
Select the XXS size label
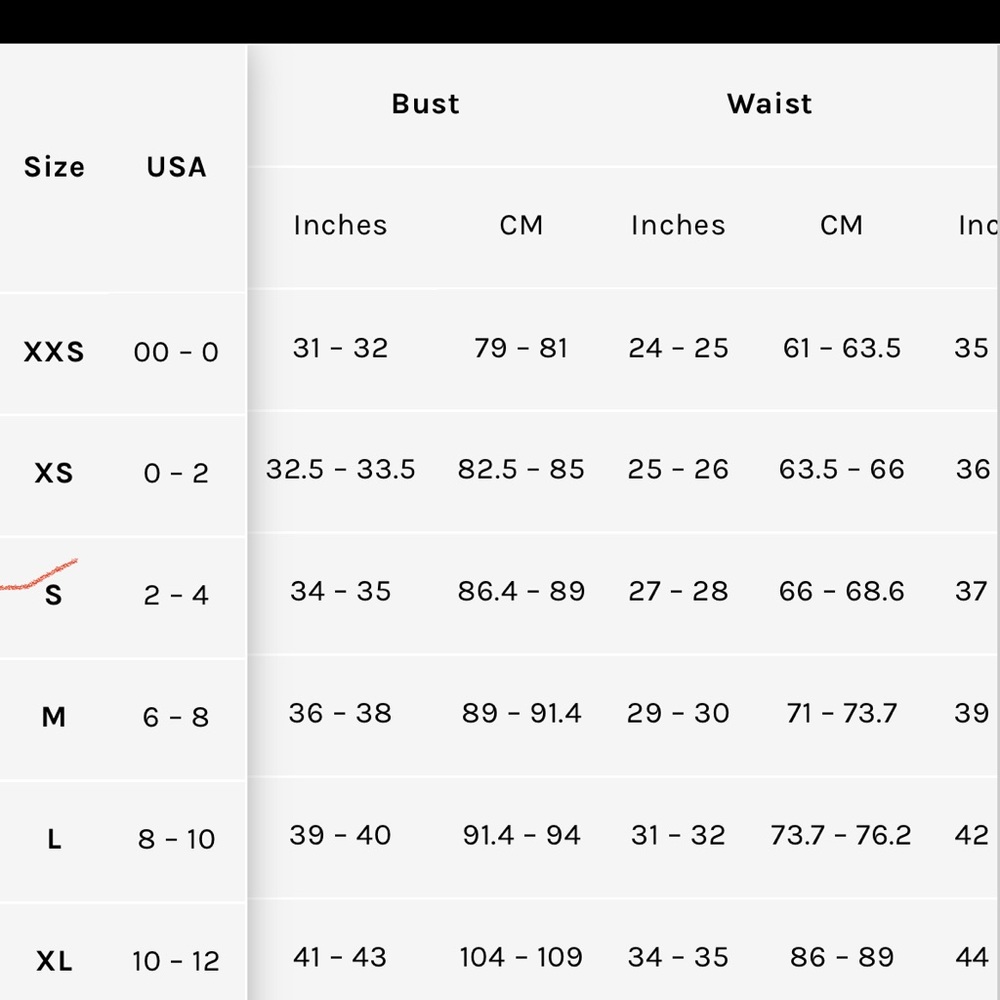click(54, 352)
